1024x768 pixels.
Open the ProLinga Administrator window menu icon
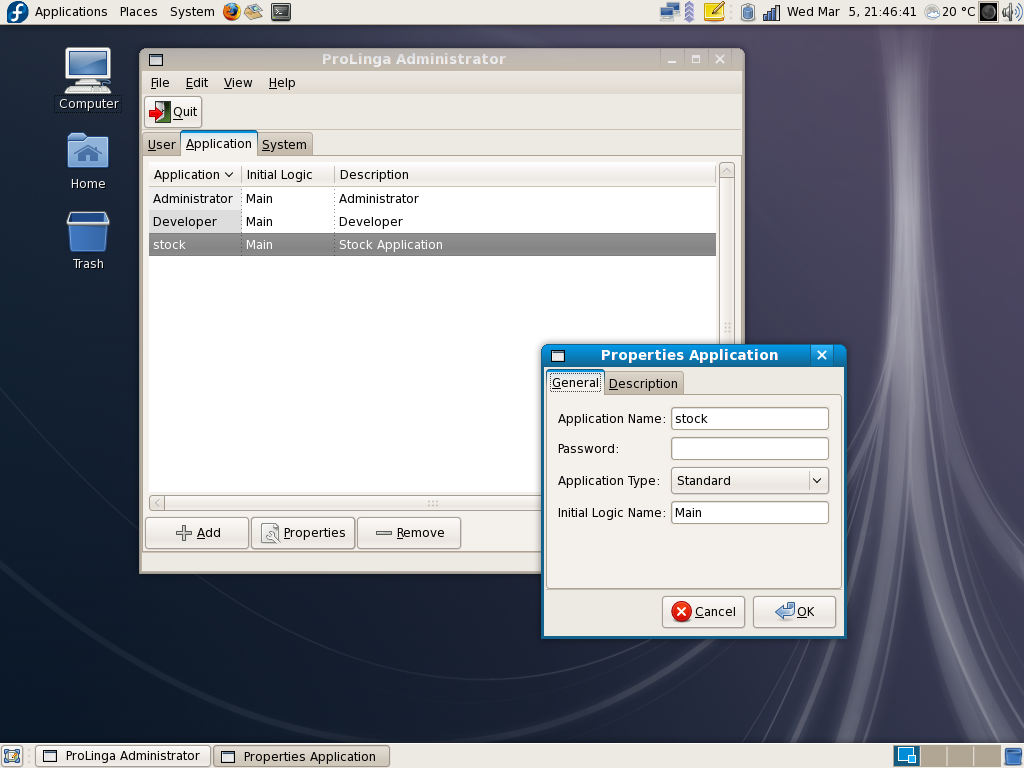[156, 60]
